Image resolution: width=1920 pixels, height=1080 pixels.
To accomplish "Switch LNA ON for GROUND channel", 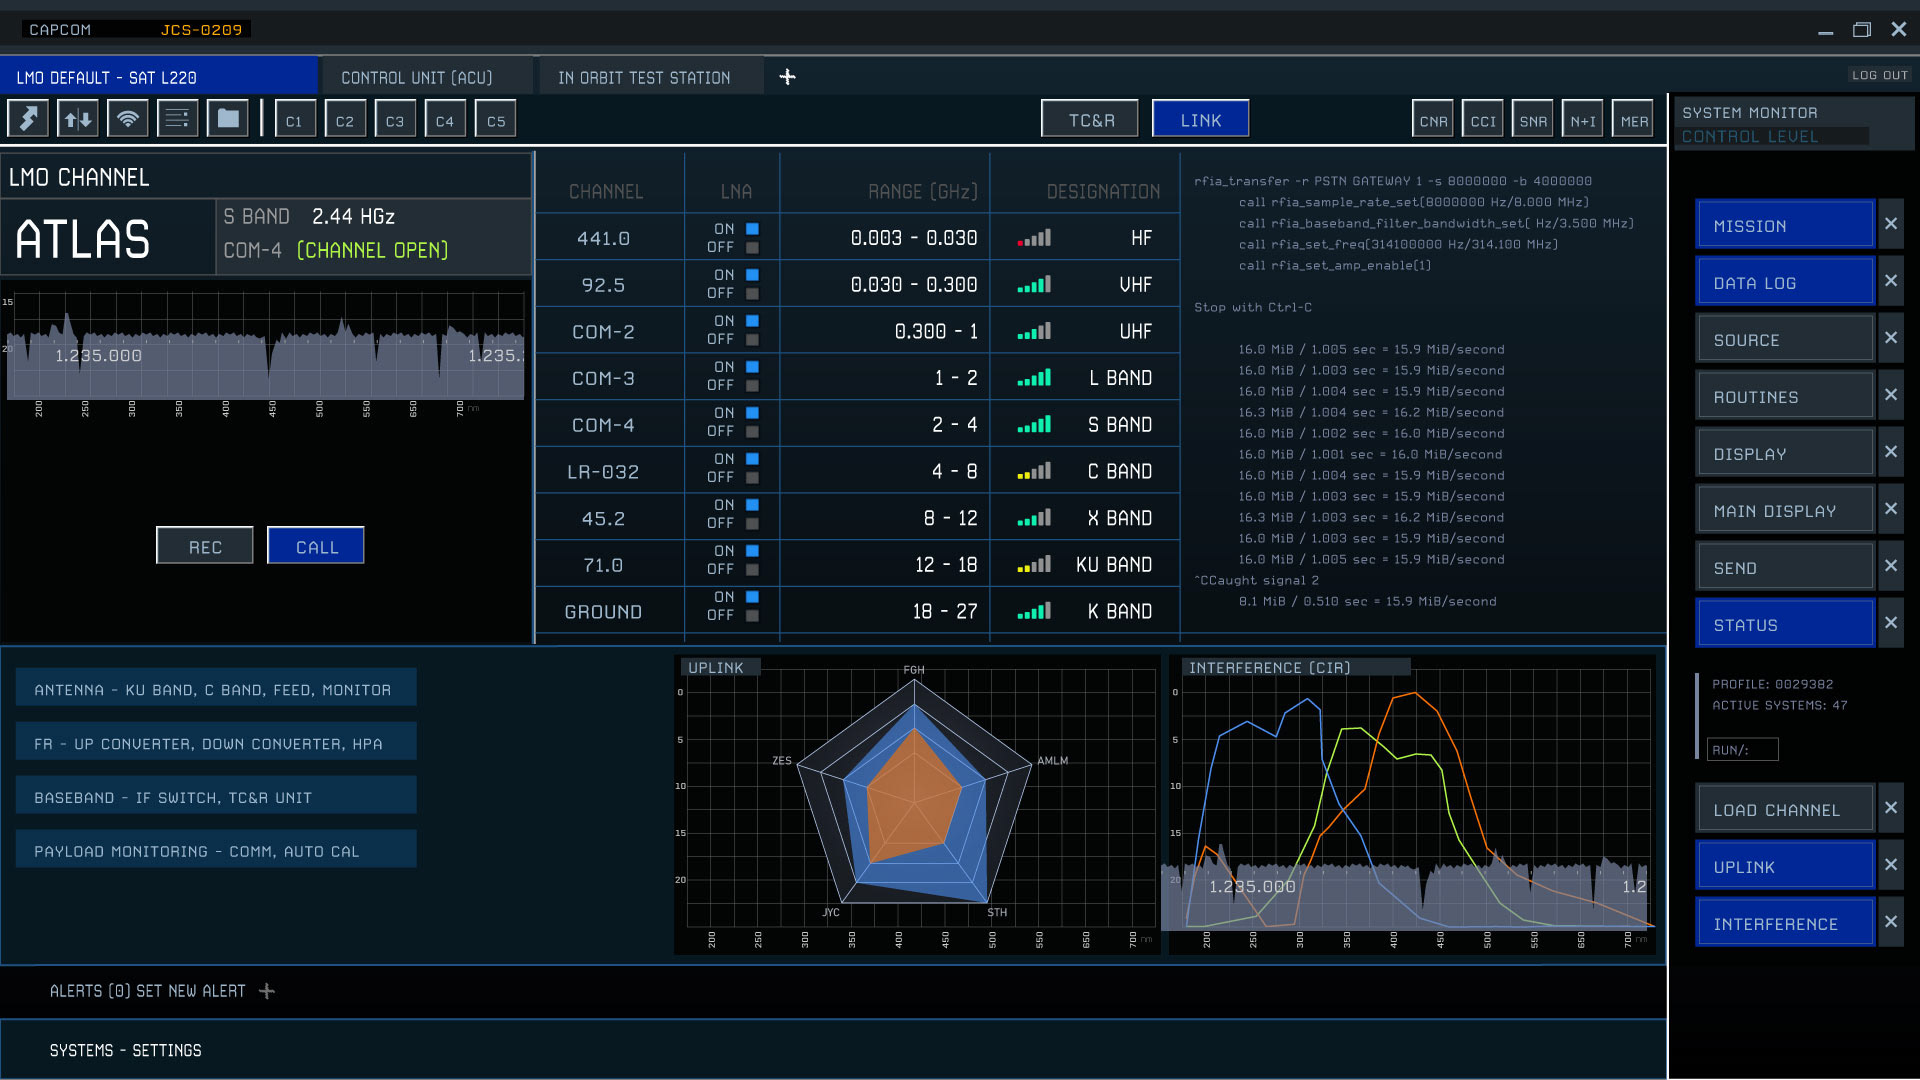I will (752, 597).
